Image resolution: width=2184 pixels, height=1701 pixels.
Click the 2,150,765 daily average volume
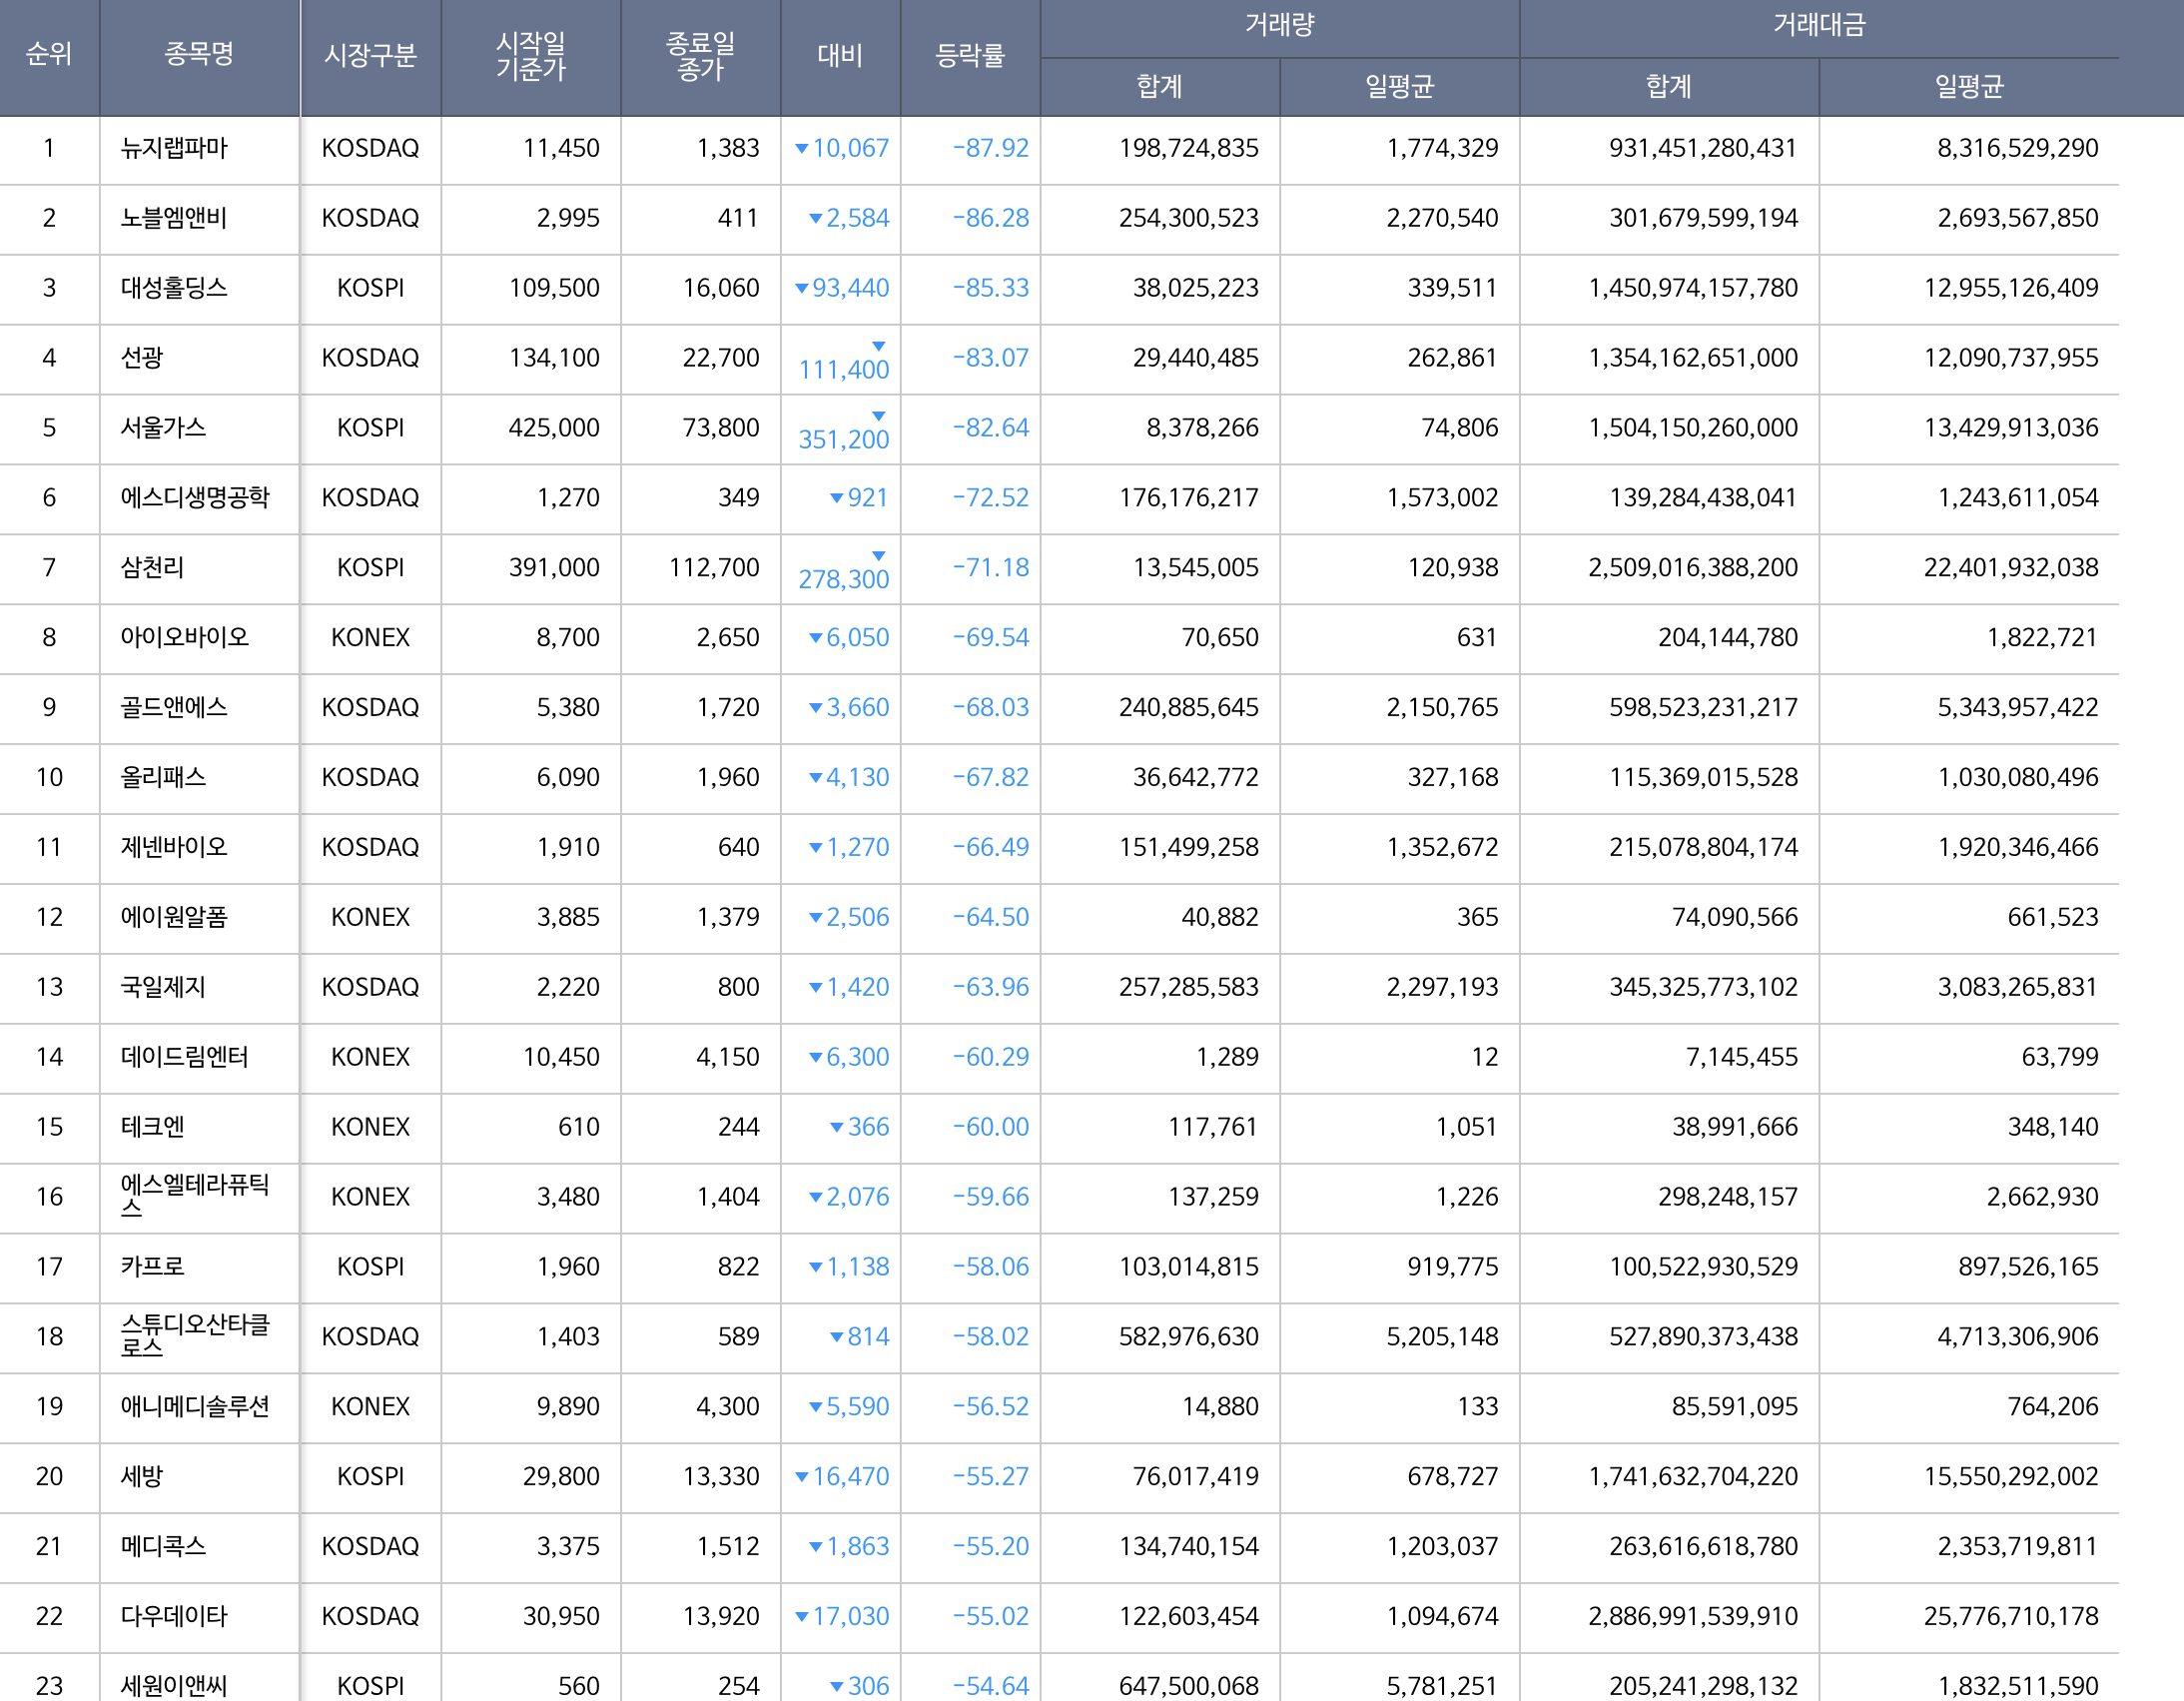pyautogui.click(x=1442, y=708)
